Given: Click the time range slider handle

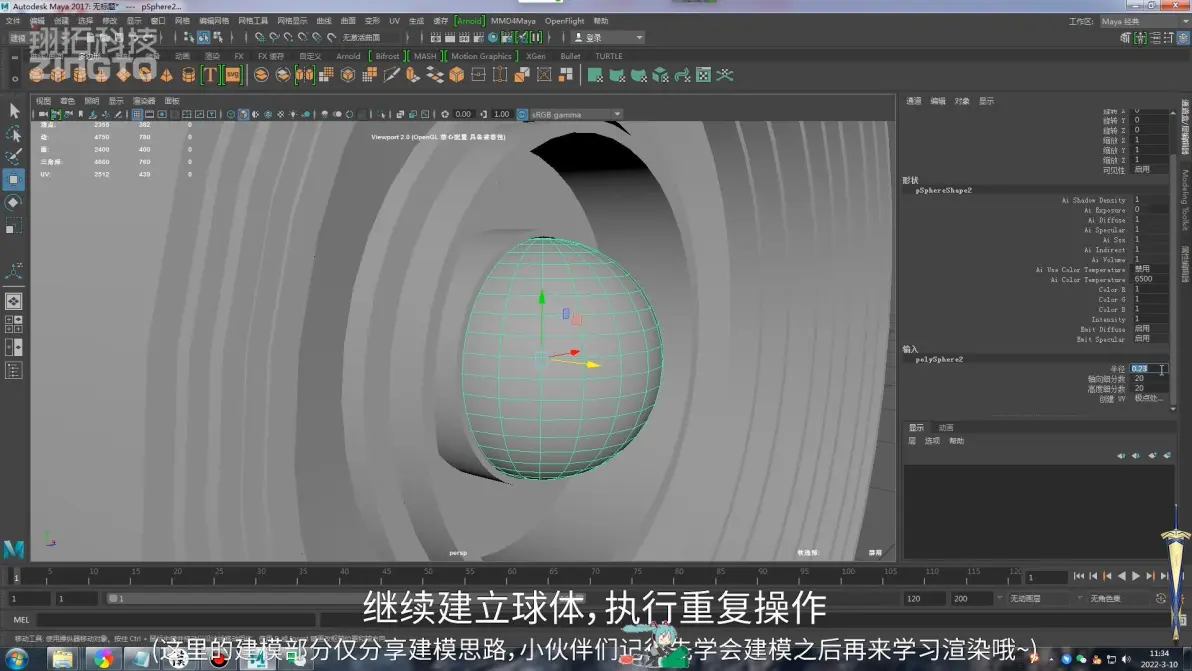Looking at the screenshot, I should 113,599.
